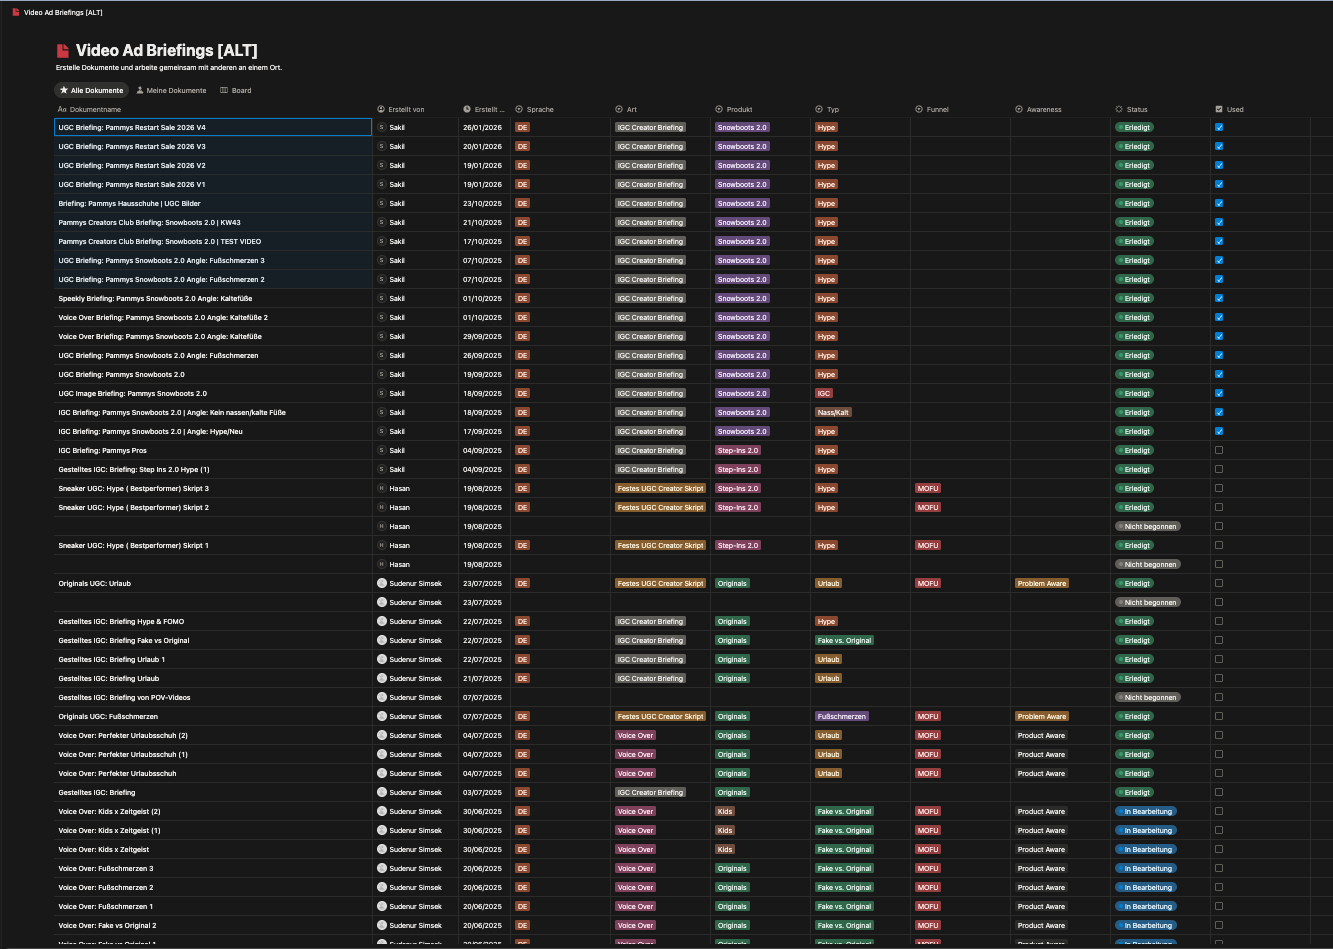Click the star icon on Alle Dokumente tab
This screenshot has width=1333, height=949.
click(64, 90)
